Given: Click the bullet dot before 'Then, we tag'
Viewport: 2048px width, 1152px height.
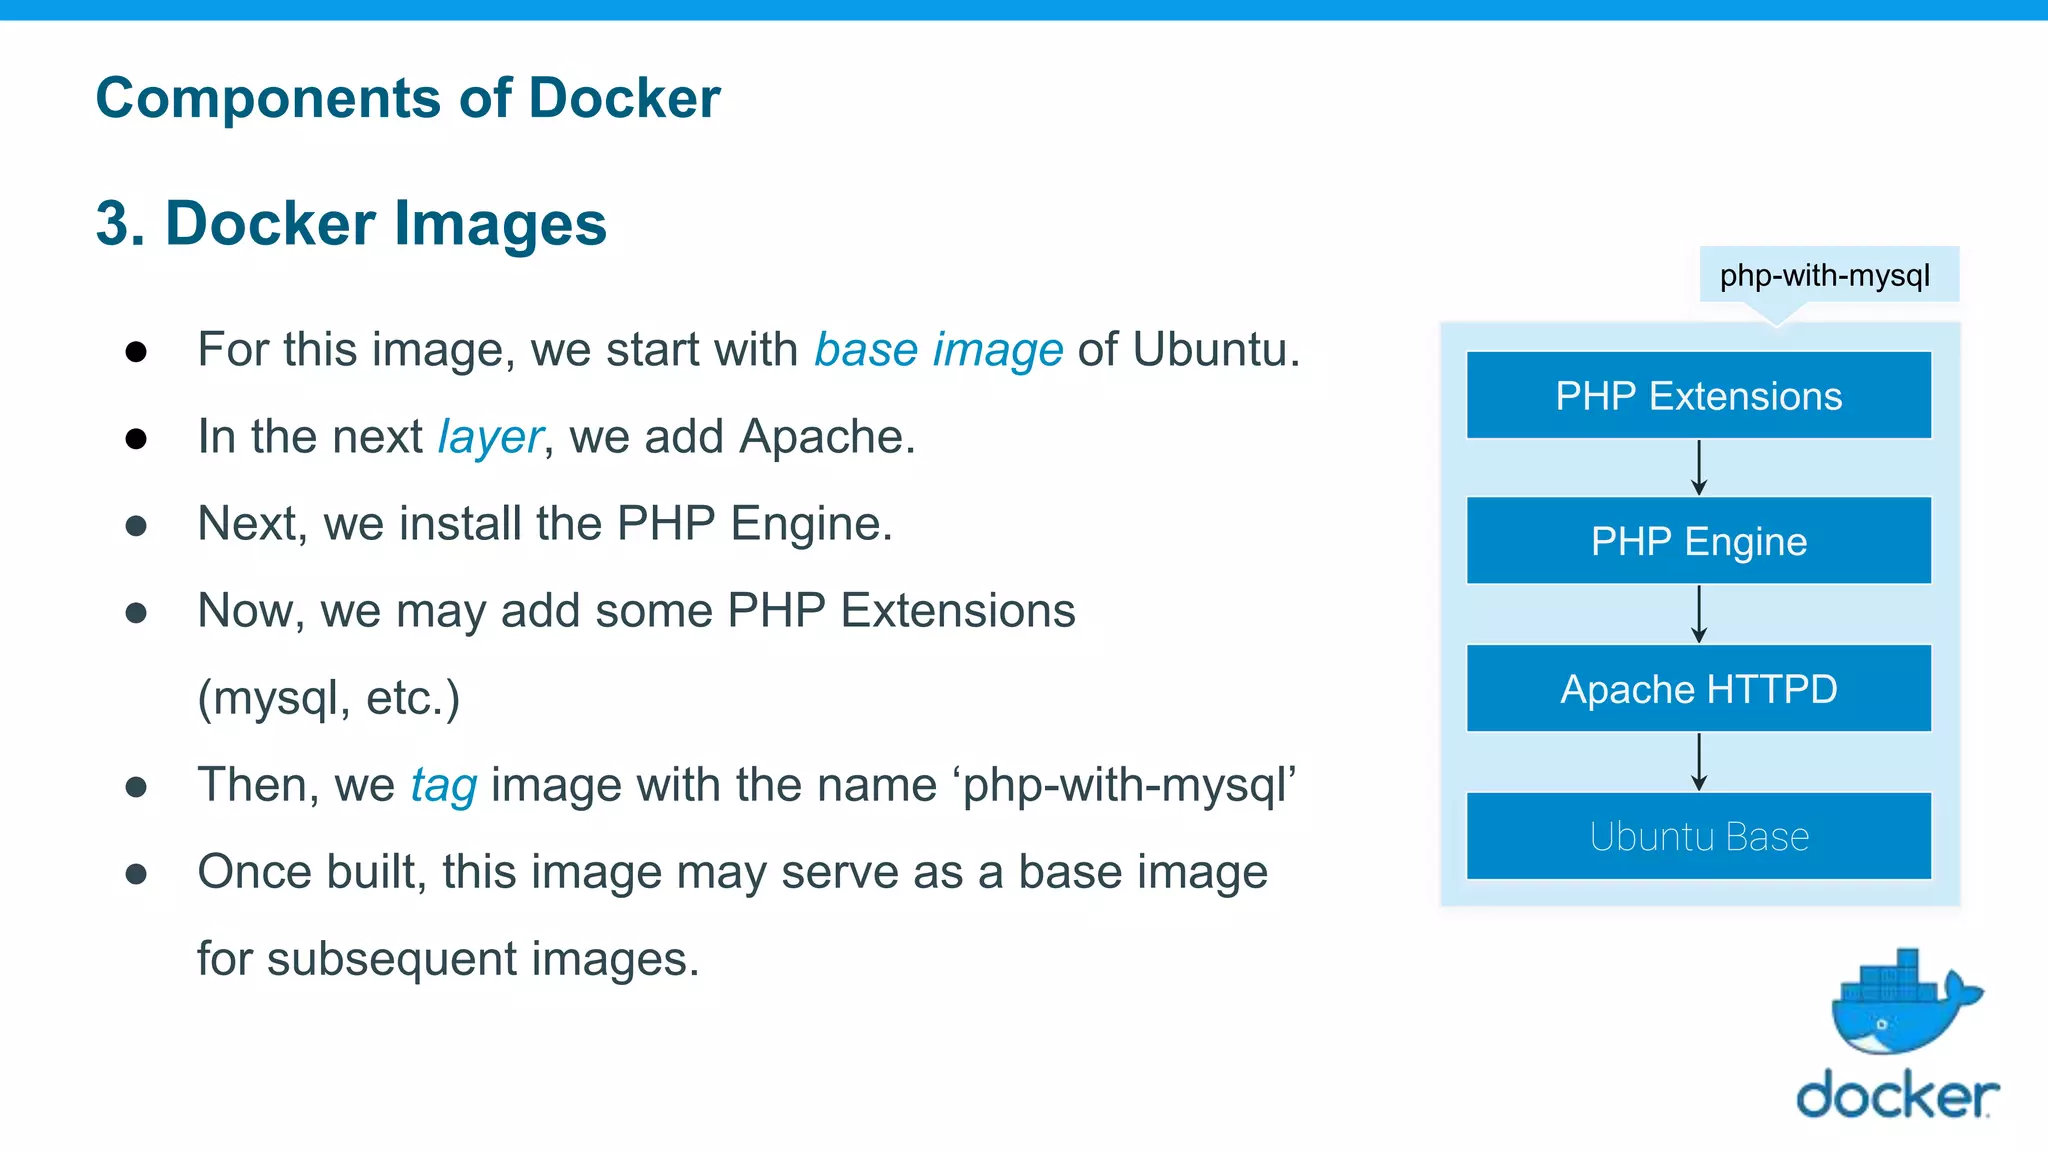Looking at the screenshot, I should (137, 787).
